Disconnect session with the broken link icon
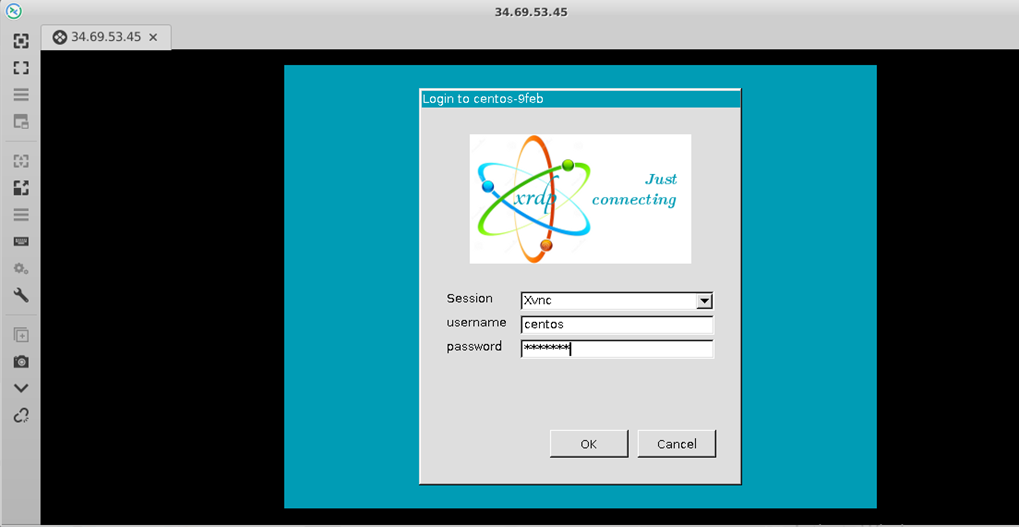Viewport: 1019px width, 527px height. point(21,415)
